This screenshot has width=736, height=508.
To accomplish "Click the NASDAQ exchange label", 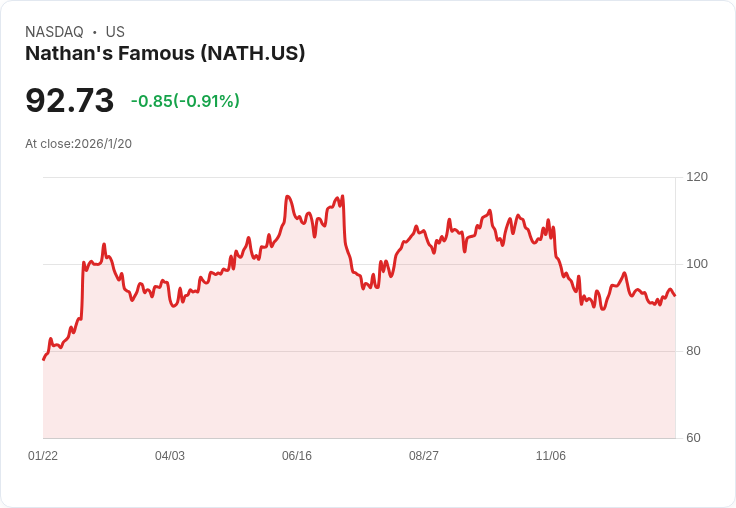I will click(54, 32).
